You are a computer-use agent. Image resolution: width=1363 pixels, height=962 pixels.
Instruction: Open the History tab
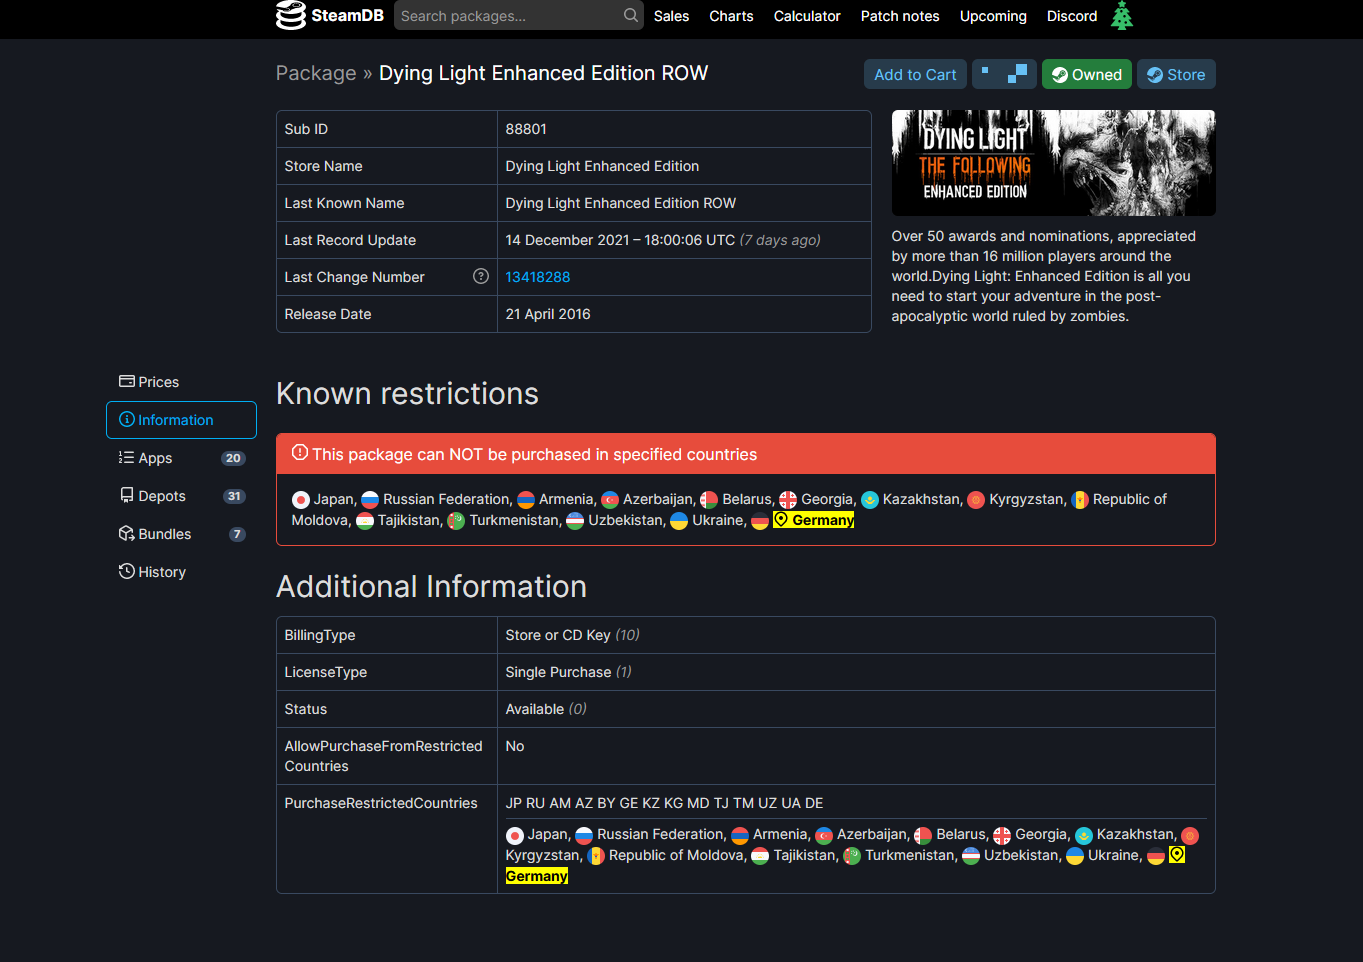point(181,572)
